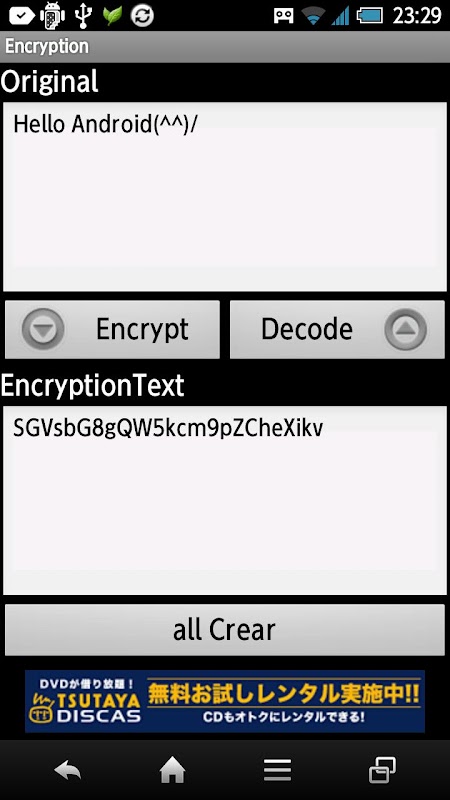Tap the circular sync arrows status icon
The height and width of the screenshot is (800, 450).
pos(142,16)
